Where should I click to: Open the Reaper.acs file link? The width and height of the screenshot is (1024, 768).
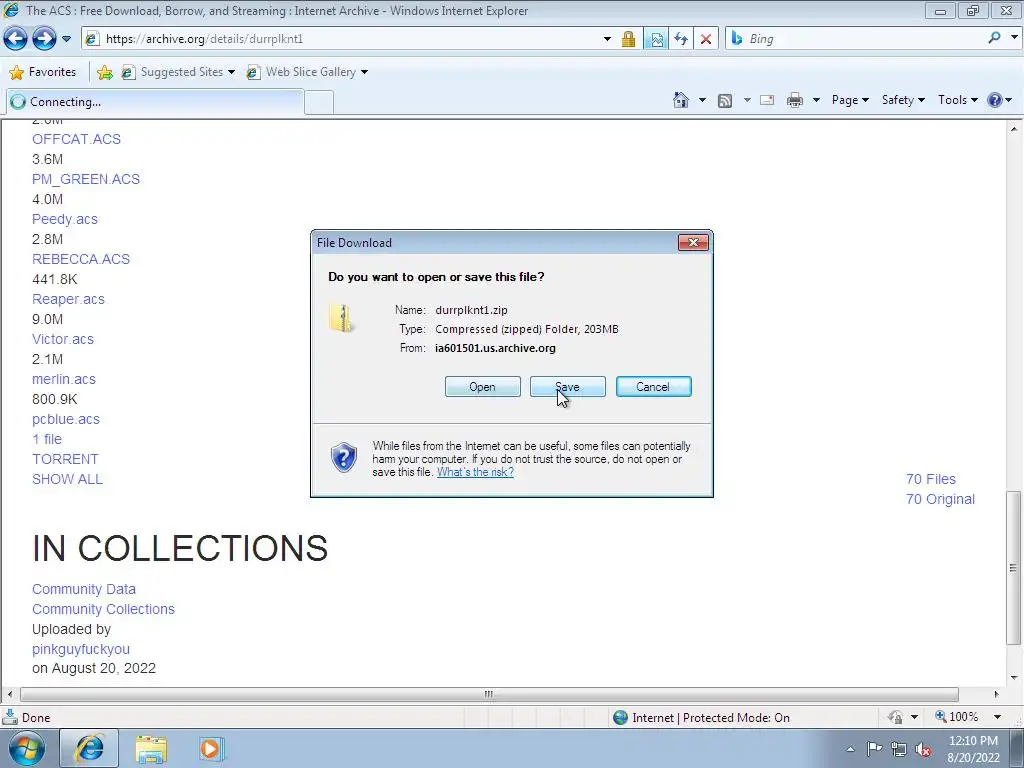click(68, 299)
